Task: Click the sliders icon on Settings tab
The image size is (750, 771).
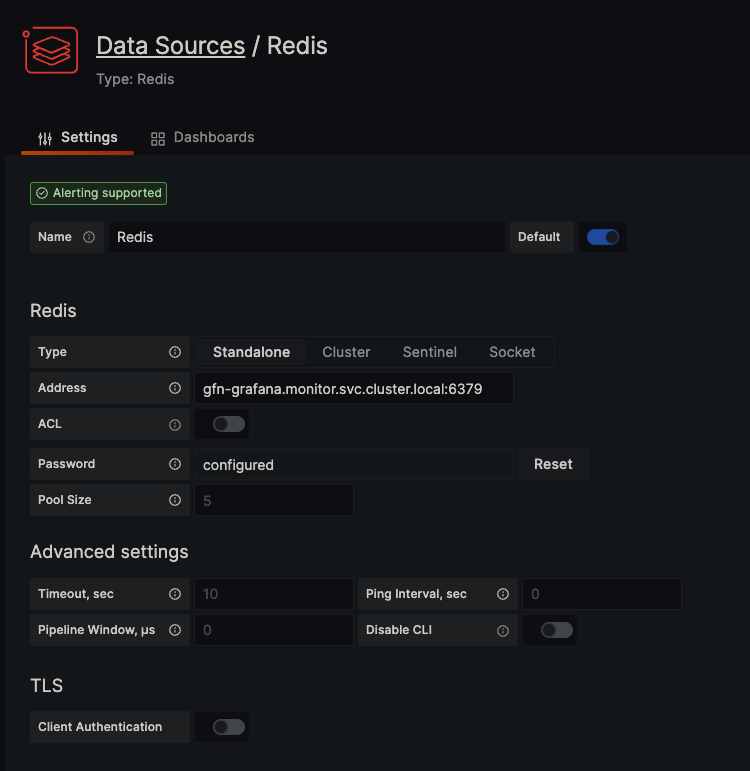Action: click(45, 139)
